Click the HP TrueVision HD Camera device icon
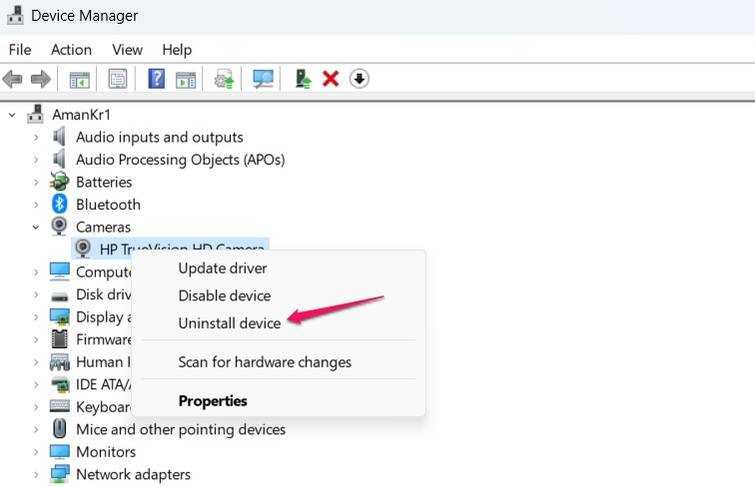 [x=83, y=249]
